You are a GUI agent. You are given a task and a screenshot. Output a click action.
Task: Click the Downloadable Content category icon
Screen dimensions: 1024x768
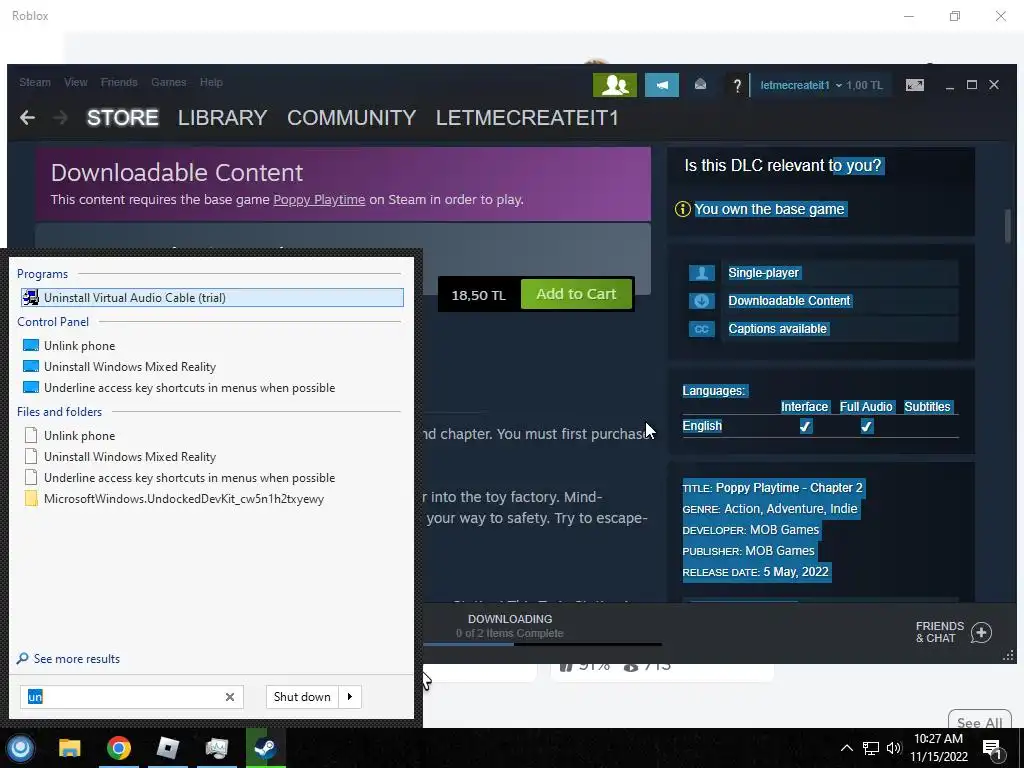701,301
